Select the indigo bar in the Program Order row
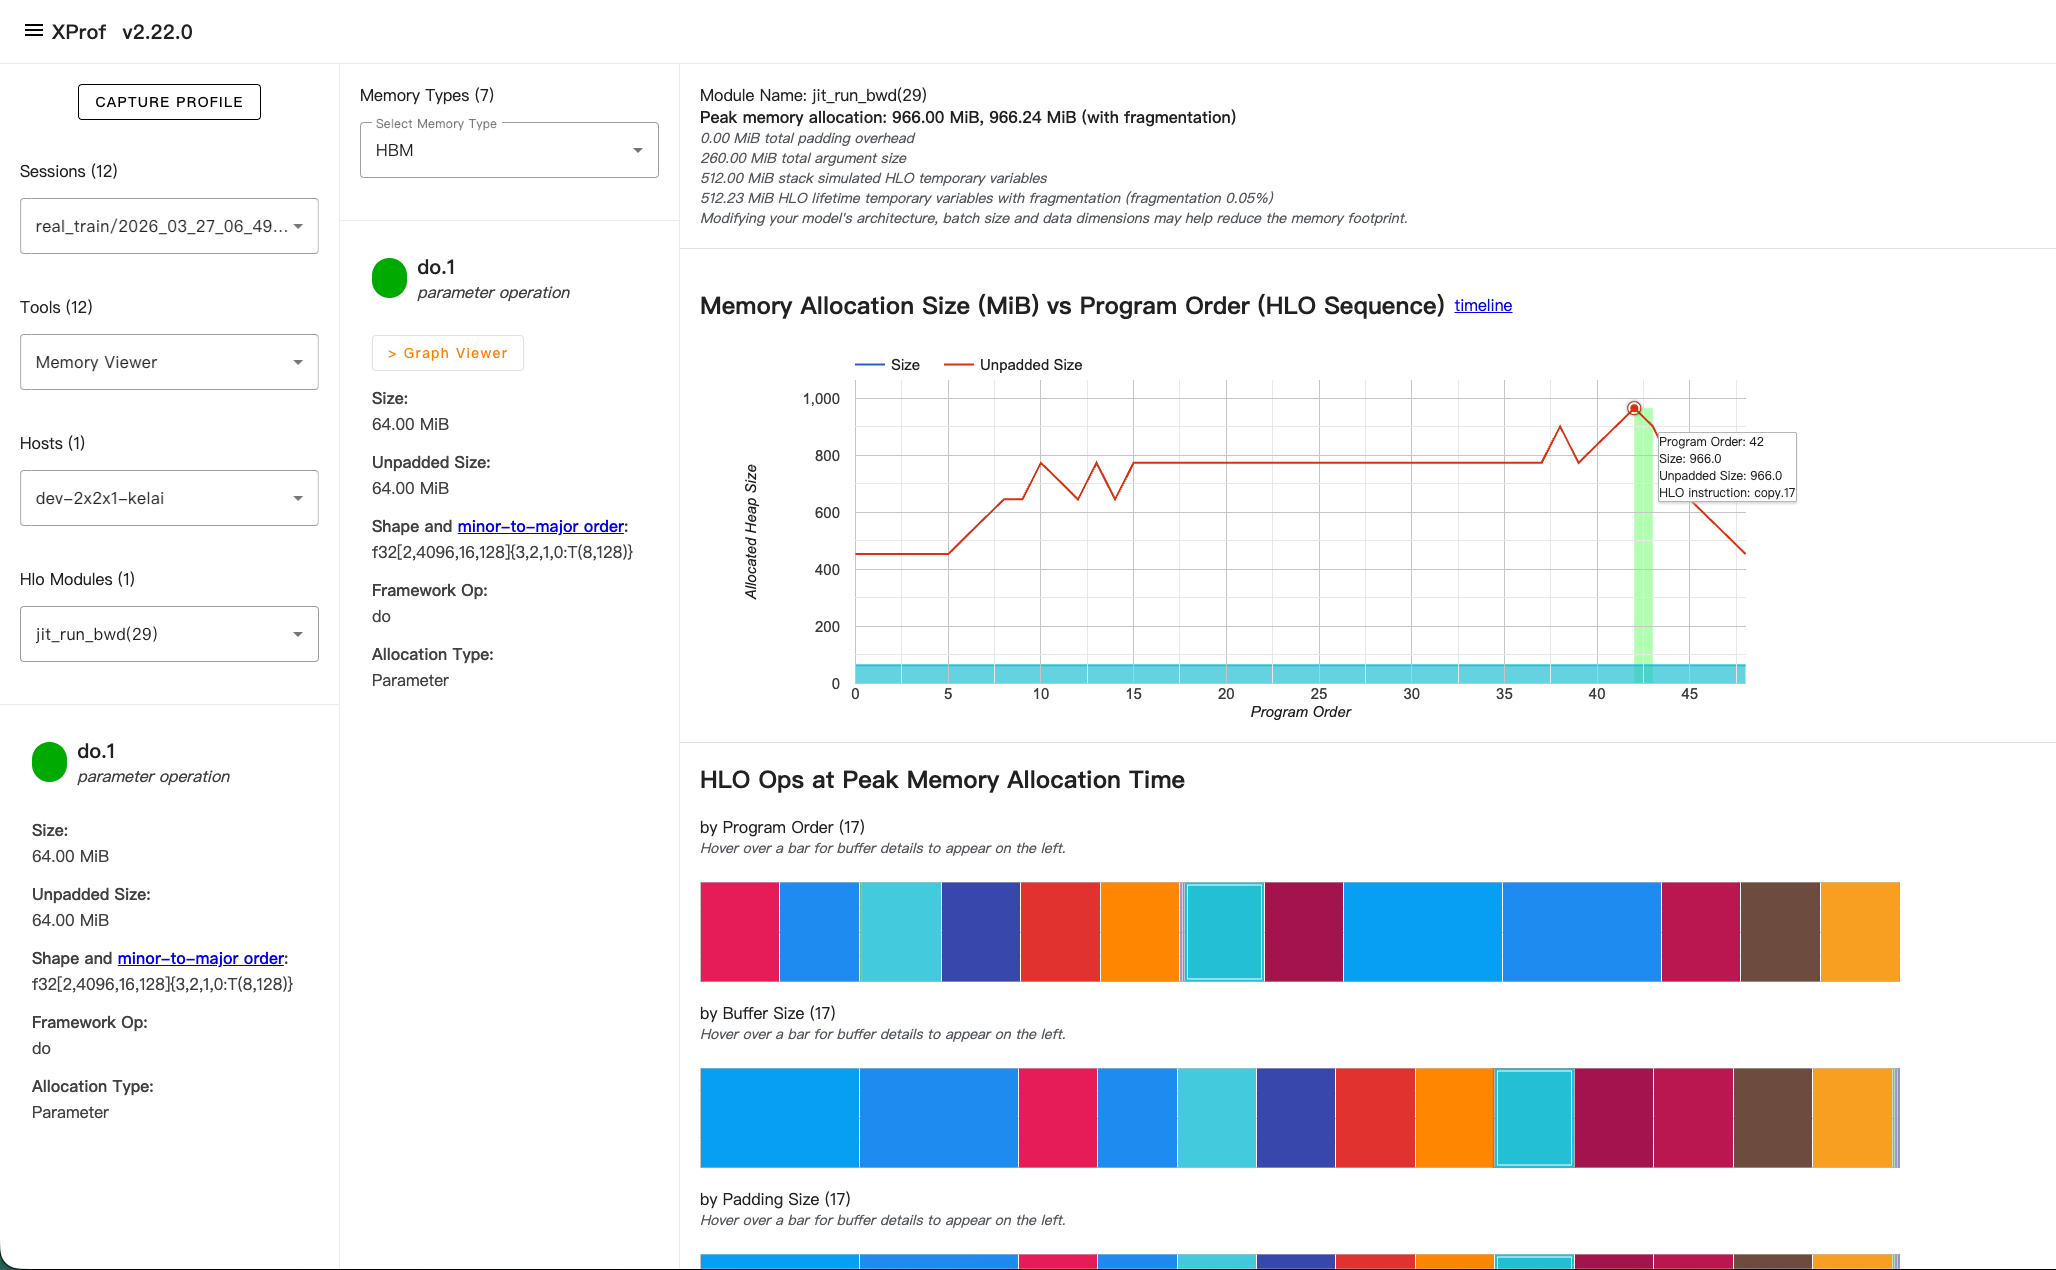2056x1270 pixels. (x=981, y=932)
